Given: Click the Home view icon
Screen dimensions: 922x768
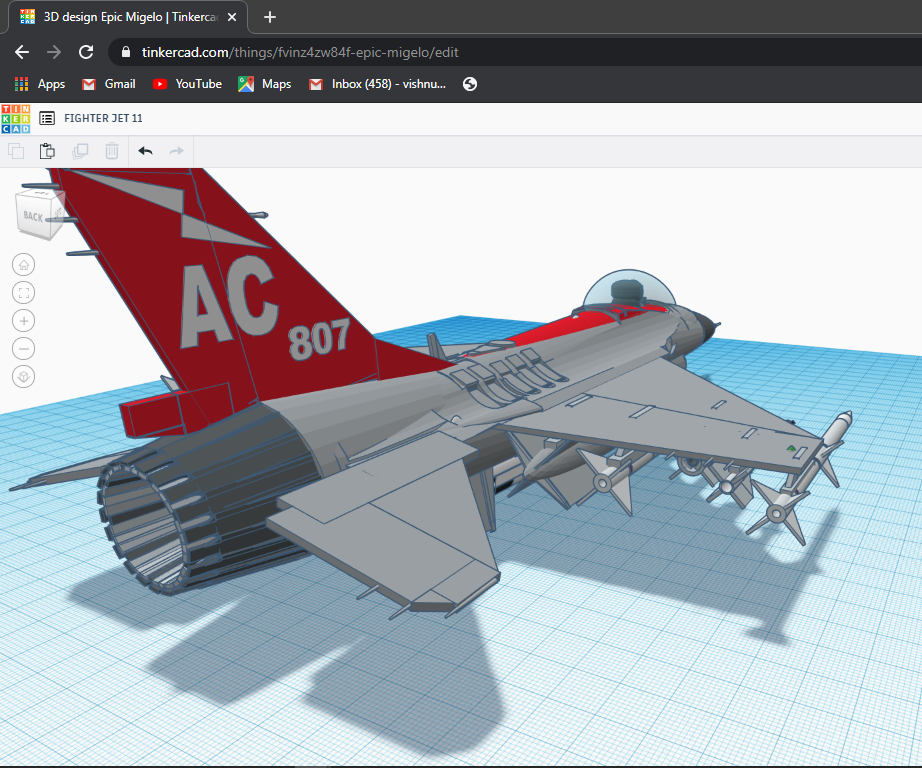Looking at the screenshot, I should coord(23,264).
